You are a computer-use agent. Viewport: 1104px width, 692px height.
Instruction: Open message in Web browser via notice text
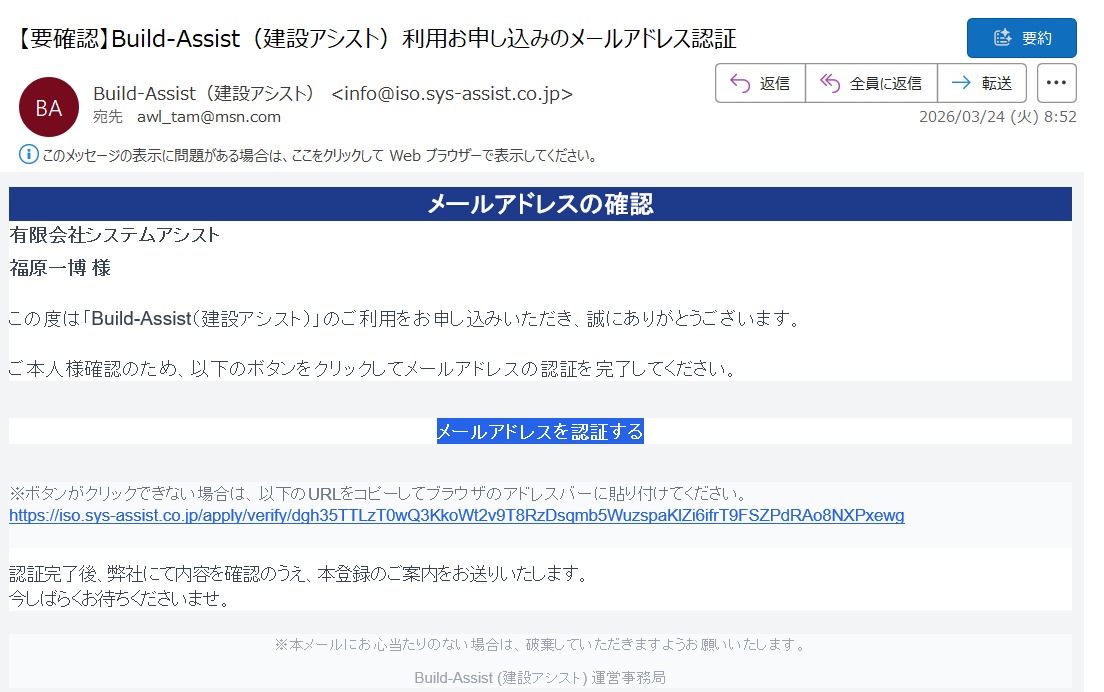click(x=320, y=156)
